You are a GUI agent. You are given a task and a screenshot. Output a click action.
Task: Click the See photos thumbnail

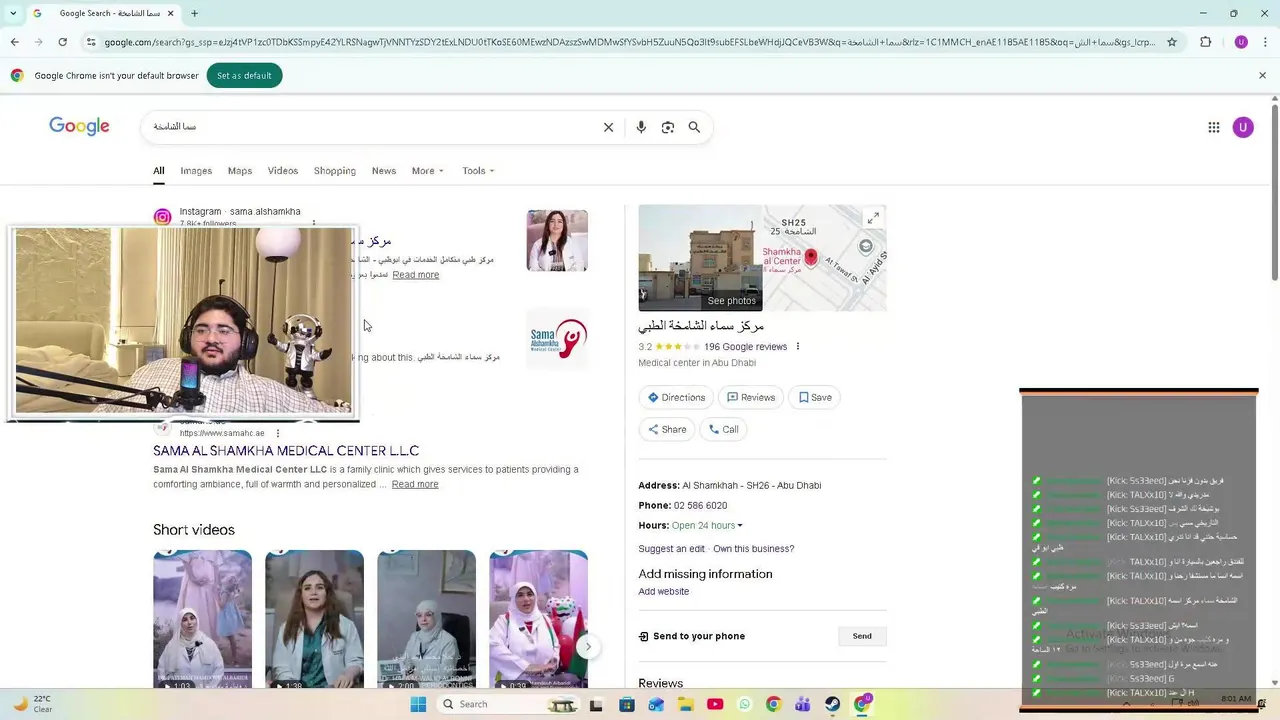click(x=700, y=258)
